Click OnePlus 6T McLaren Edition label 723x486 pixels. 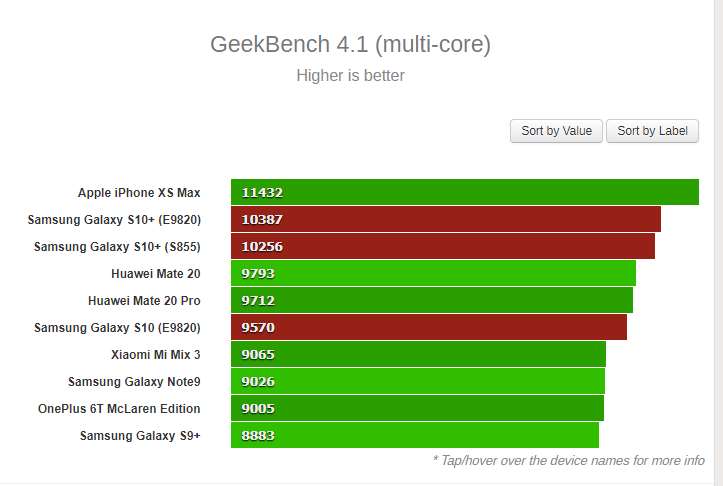[x=119, y=409]
